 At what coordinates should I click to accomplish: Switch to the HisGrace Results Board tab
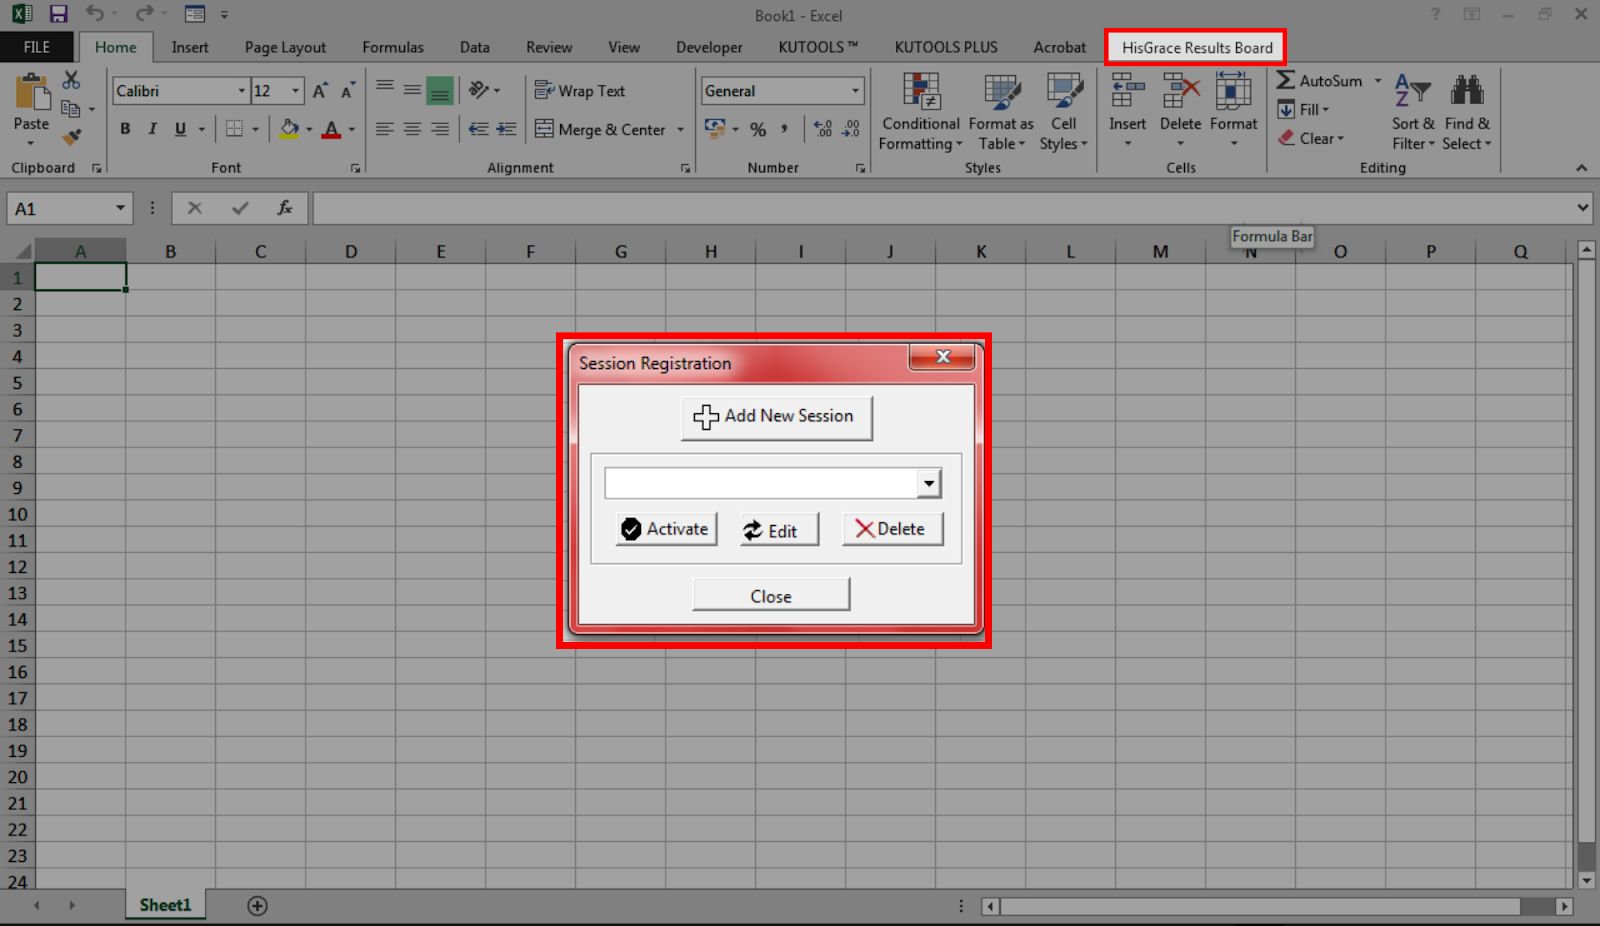click(x=1195, y=46)
